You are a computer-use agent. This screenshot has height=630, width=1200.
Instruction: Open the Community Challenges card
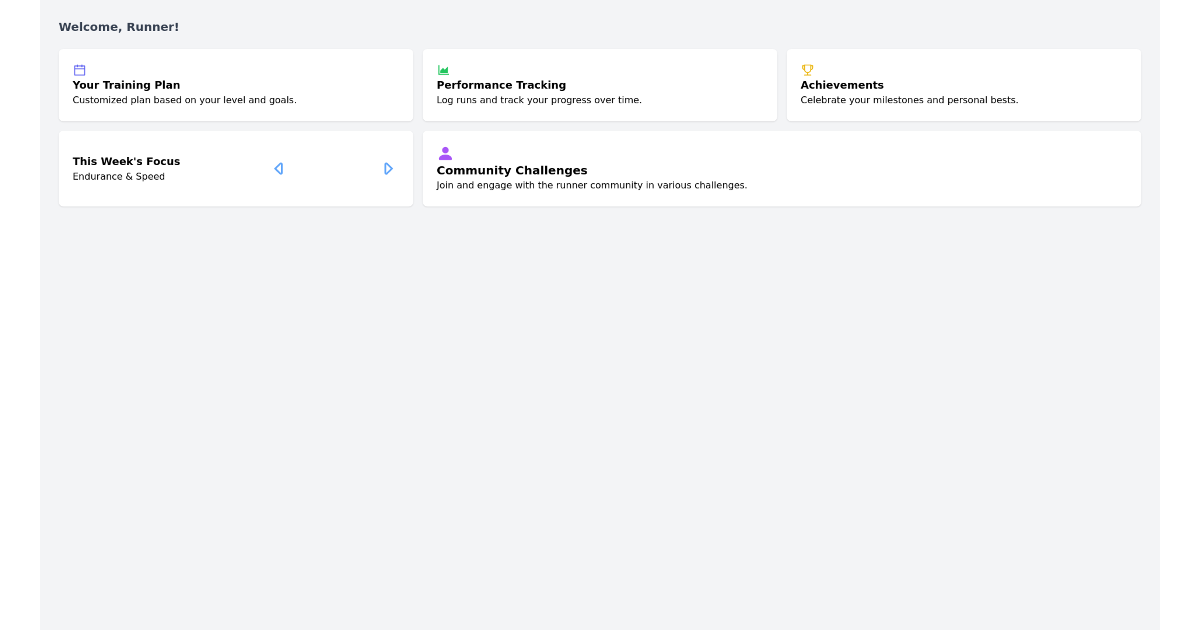pos(782,168)
